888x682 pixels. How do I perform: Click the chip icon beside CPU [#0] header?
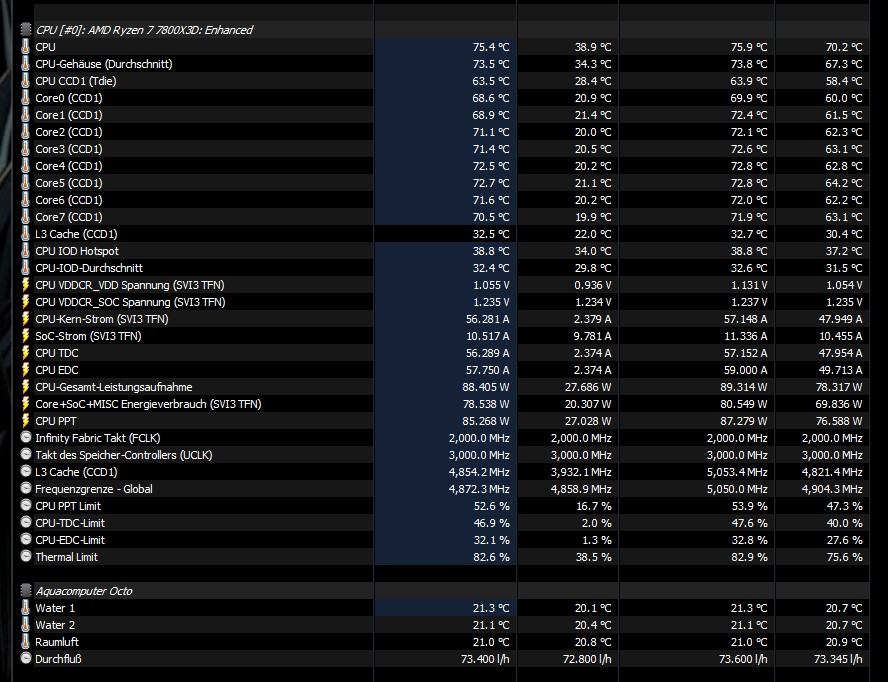click(25, 29)
